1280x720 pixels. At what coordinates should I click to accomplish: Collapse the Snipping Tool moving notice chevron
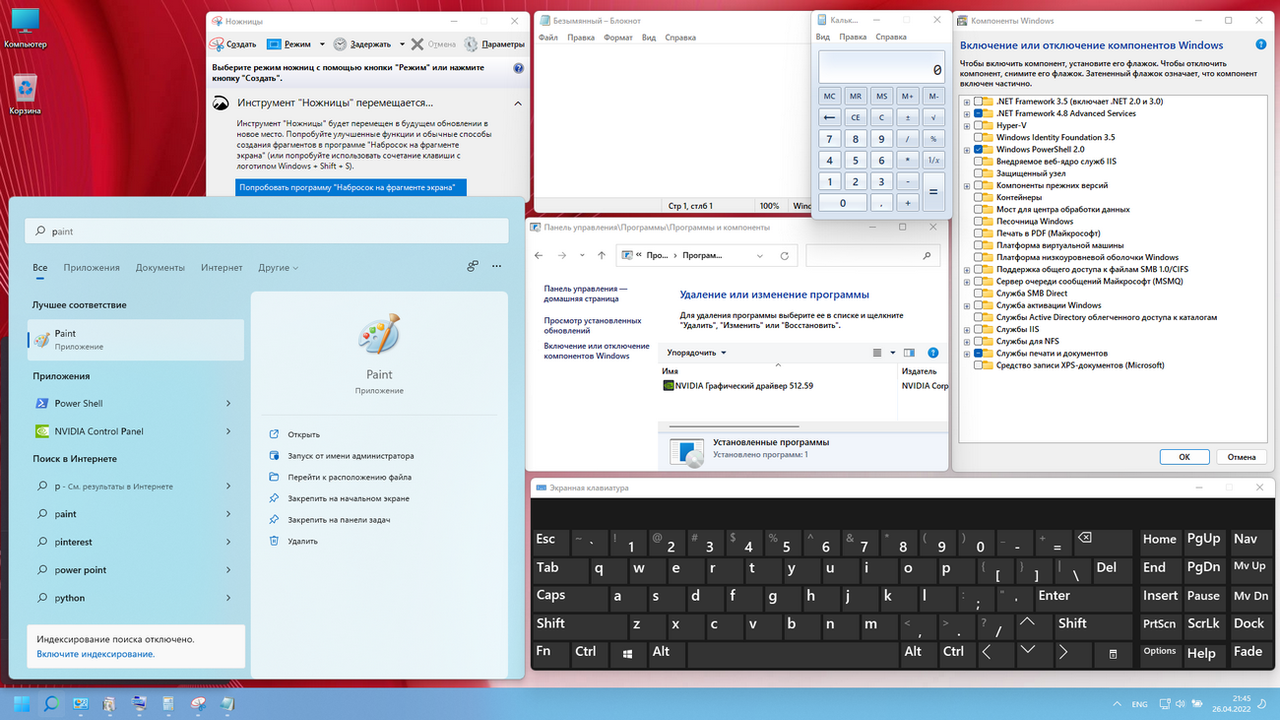pos(518,103)
